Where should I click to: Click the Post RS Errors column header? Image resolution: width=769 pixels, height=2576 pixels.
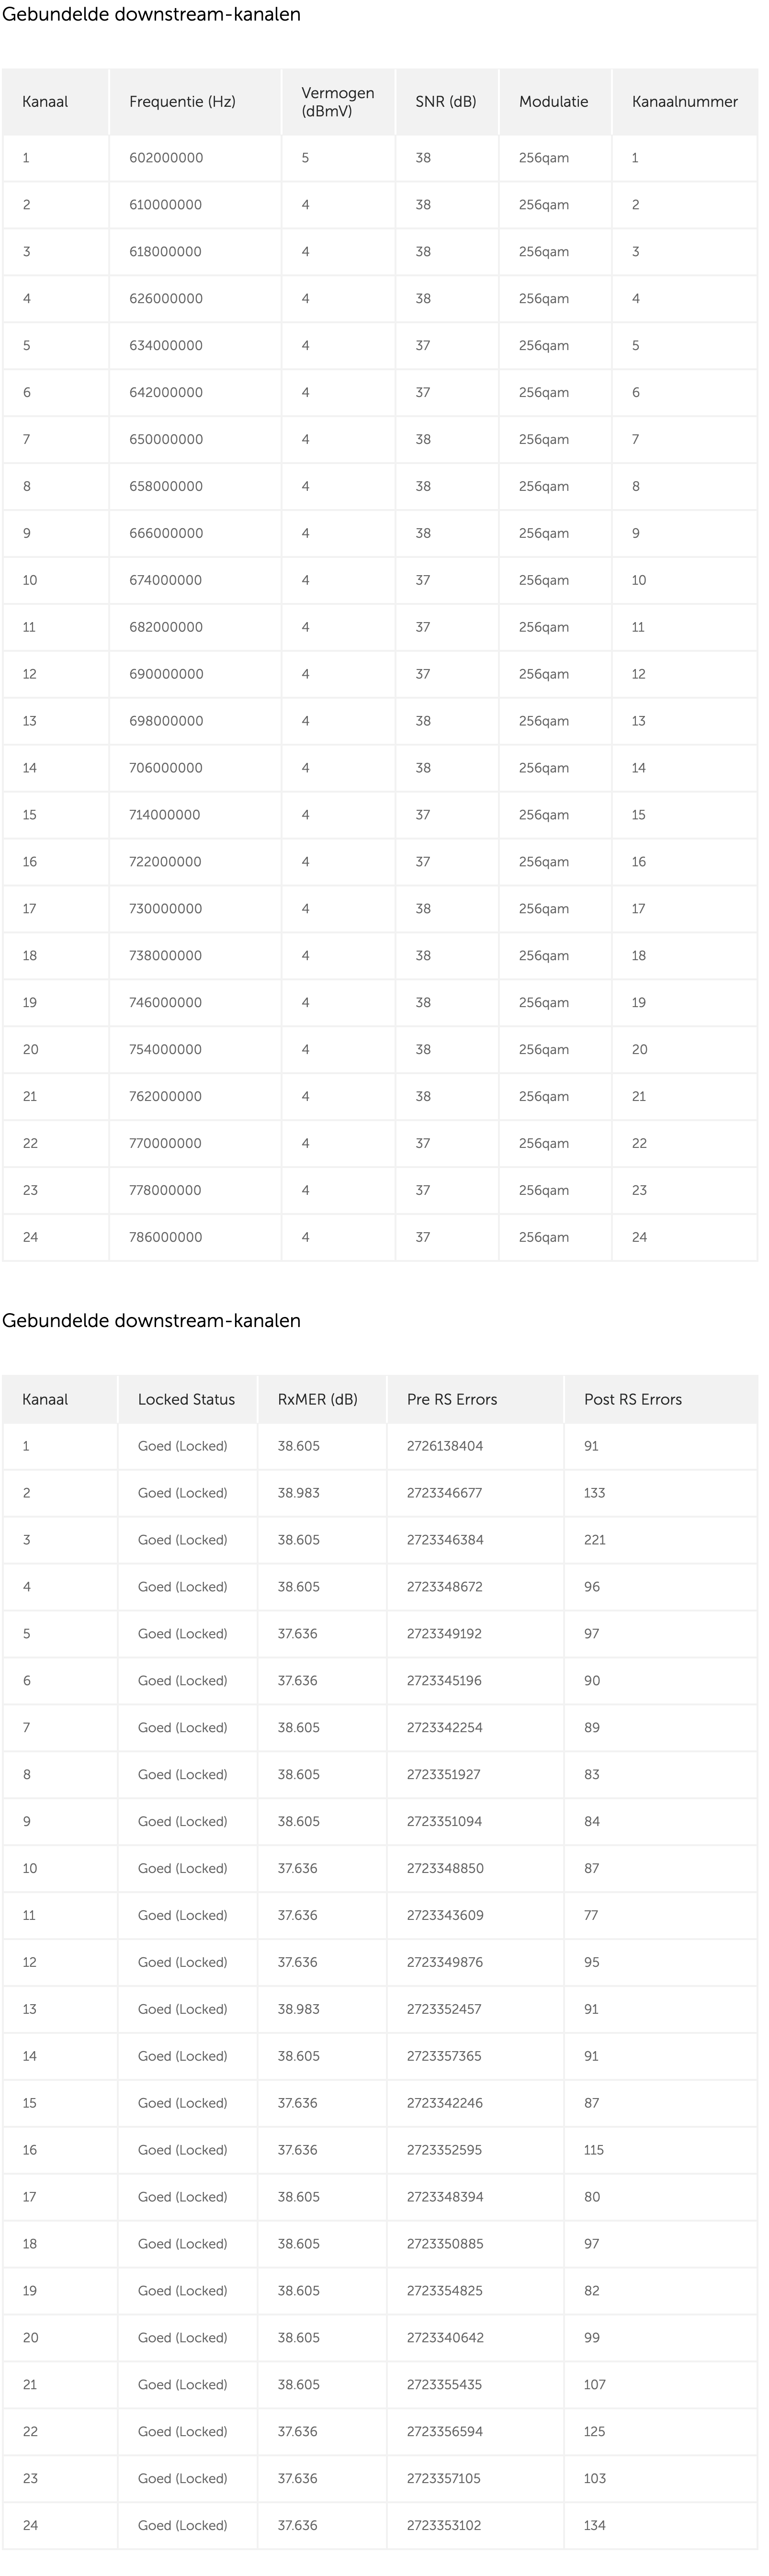(x=632, y=1400)
